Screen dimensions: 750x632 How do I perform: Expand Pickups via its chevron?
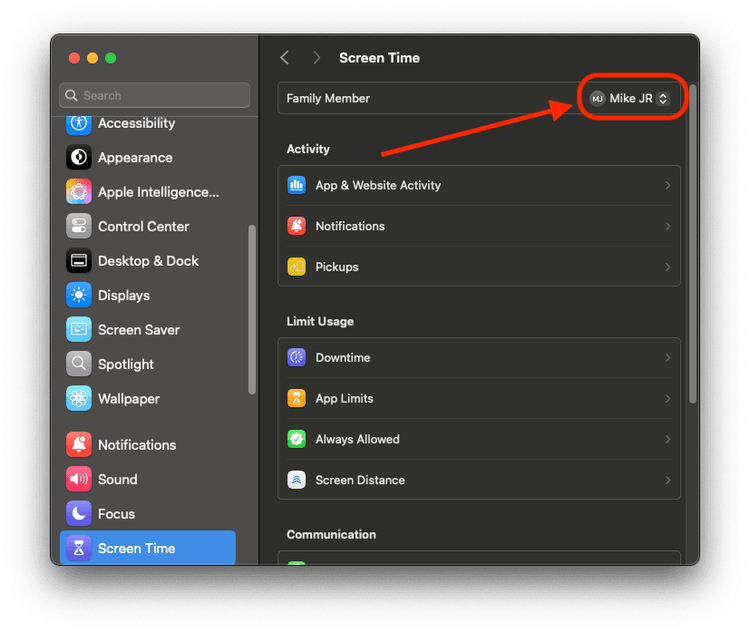(x=668, y=266)
